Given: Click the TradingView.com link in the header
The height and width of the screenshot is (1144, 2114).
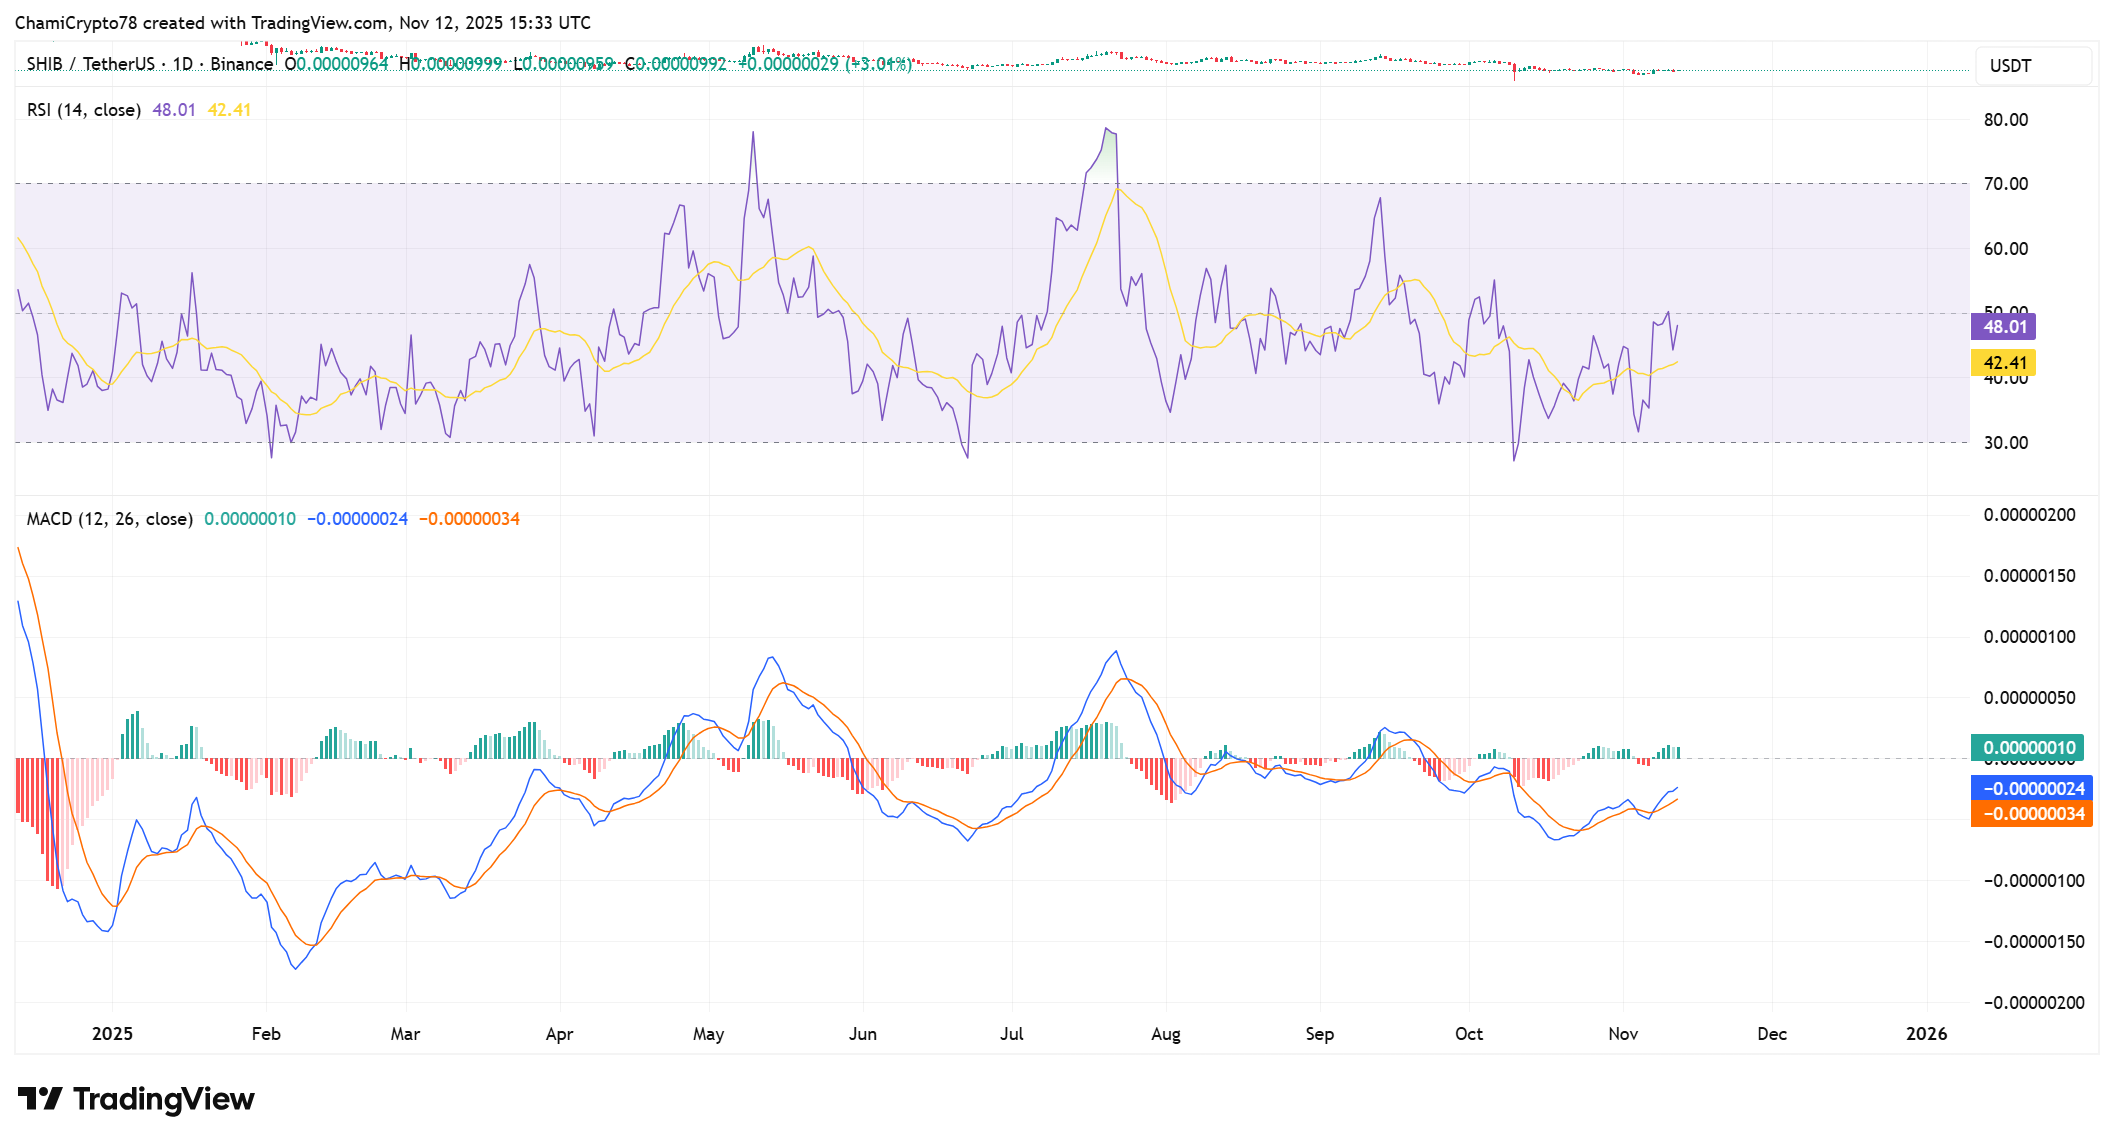Looking at the screenshot, I should [x=320, y=22].
